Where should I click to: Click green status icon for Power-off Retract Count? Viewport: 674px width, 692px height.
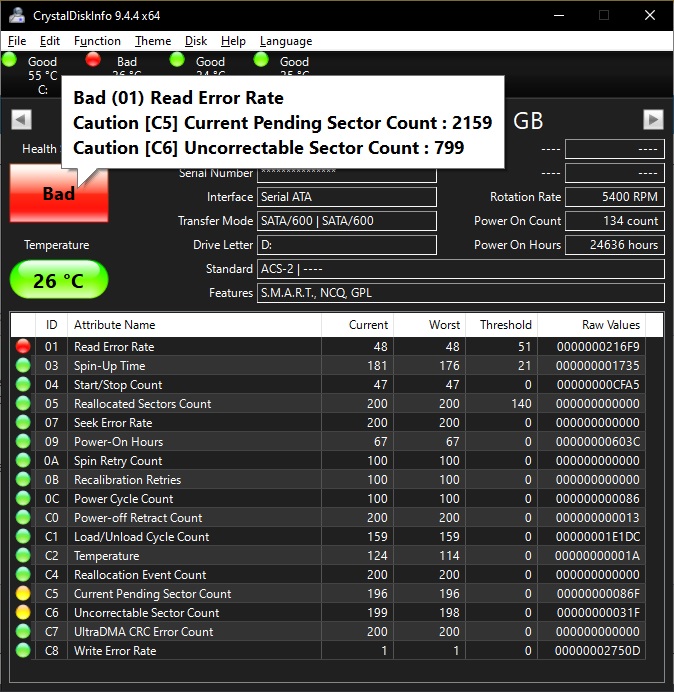coord(23,517)
